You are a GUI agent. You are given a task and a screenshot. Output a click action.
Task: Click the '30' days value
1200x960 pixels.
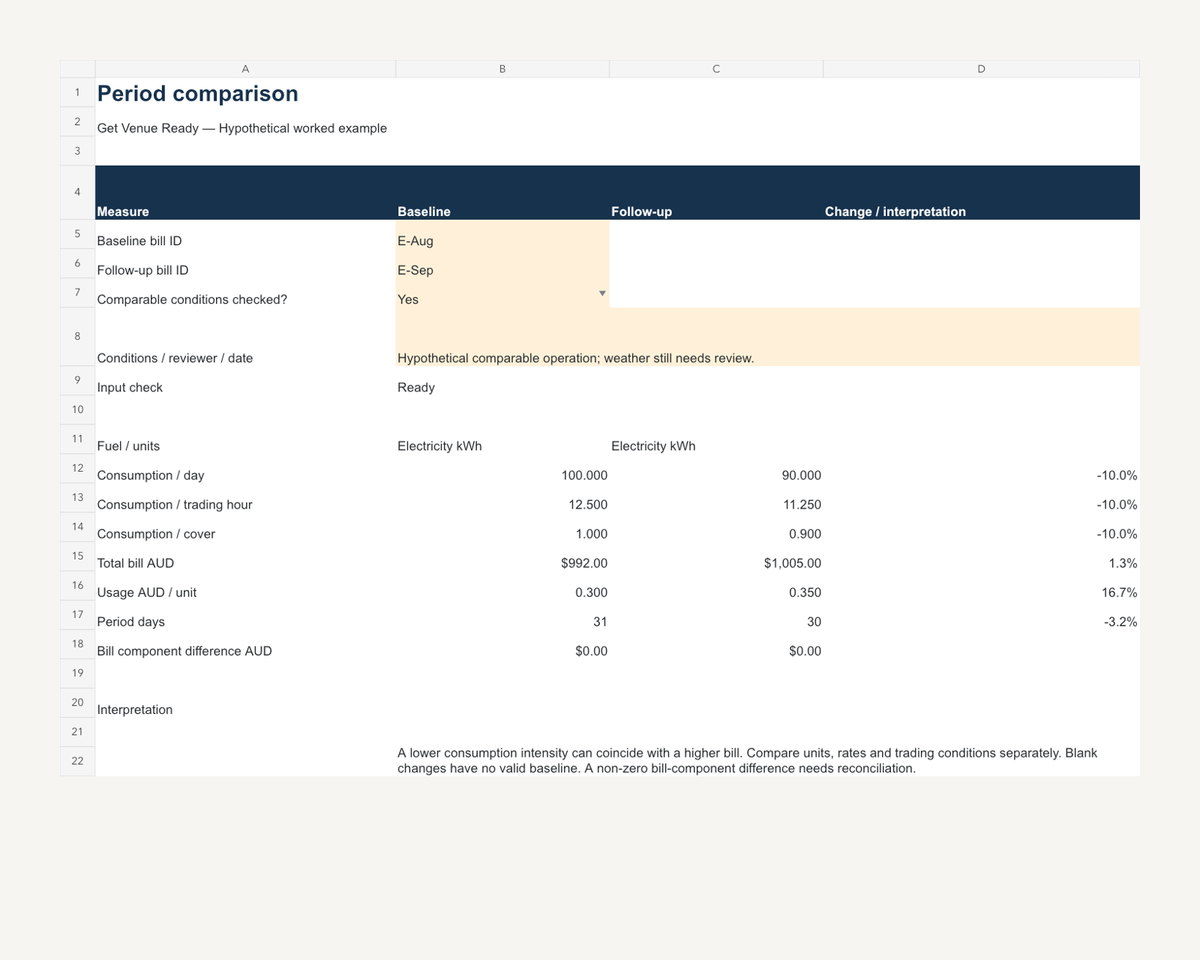[814, 621]
